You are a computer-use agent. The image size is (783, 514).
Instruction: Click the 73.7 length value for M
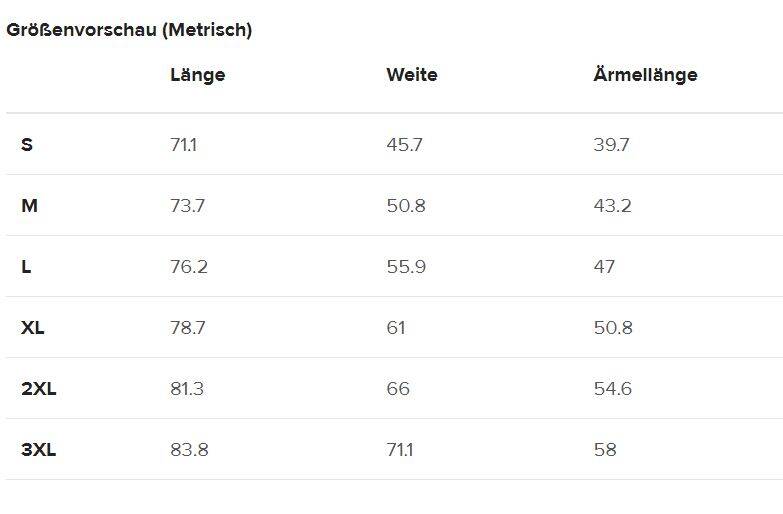187,206
